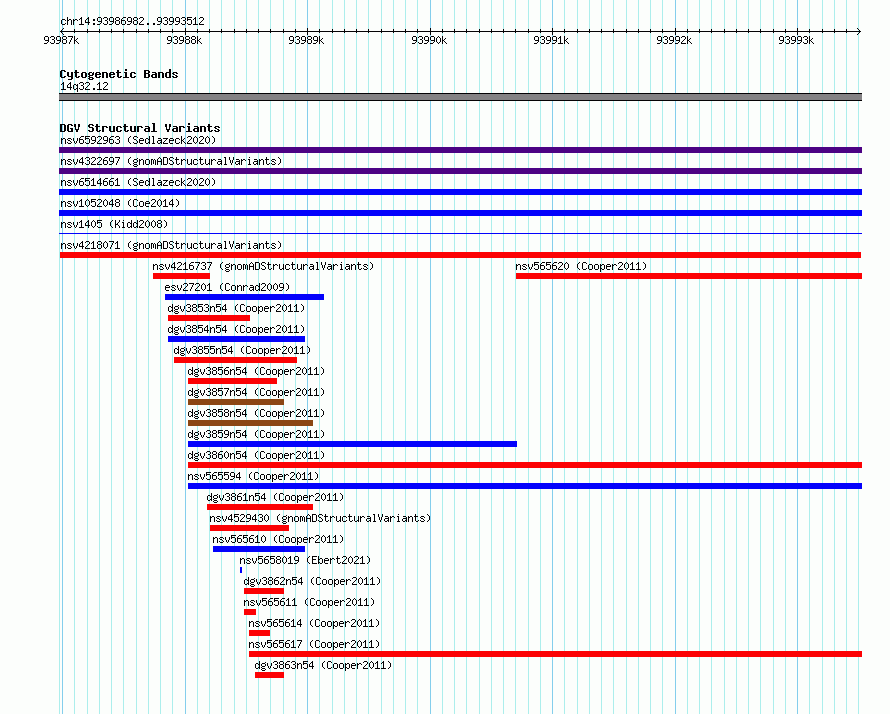
Task: Open dgv3855n54 (Cooper2011) variant label
Action: pos(242,350)
